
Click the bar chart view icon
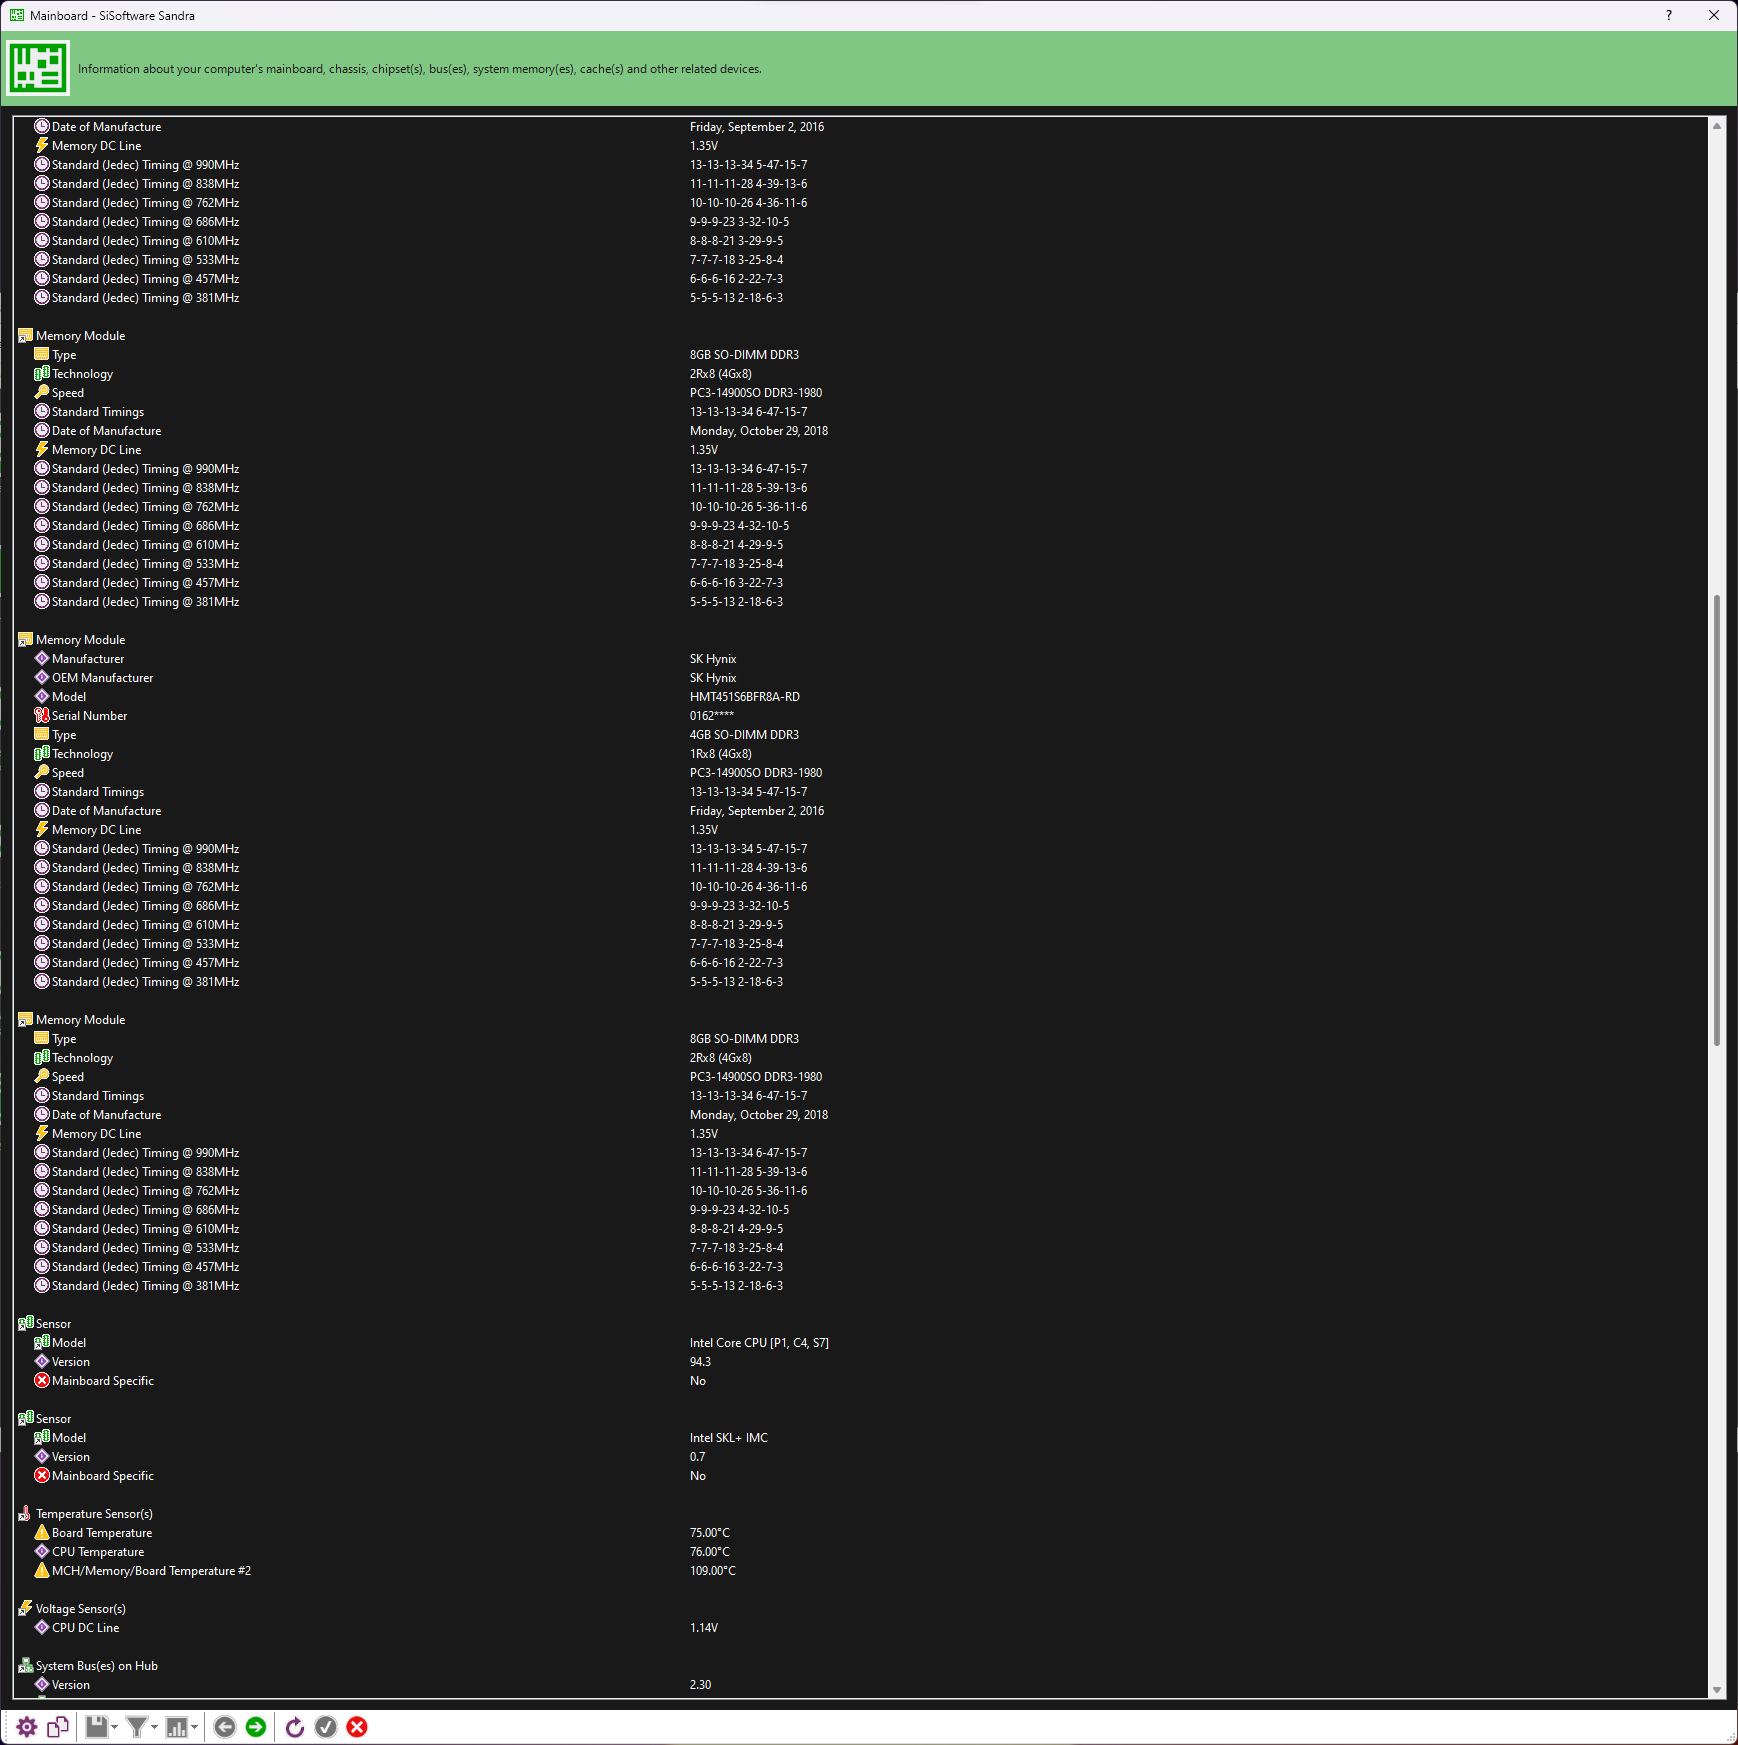(177, 1727)
